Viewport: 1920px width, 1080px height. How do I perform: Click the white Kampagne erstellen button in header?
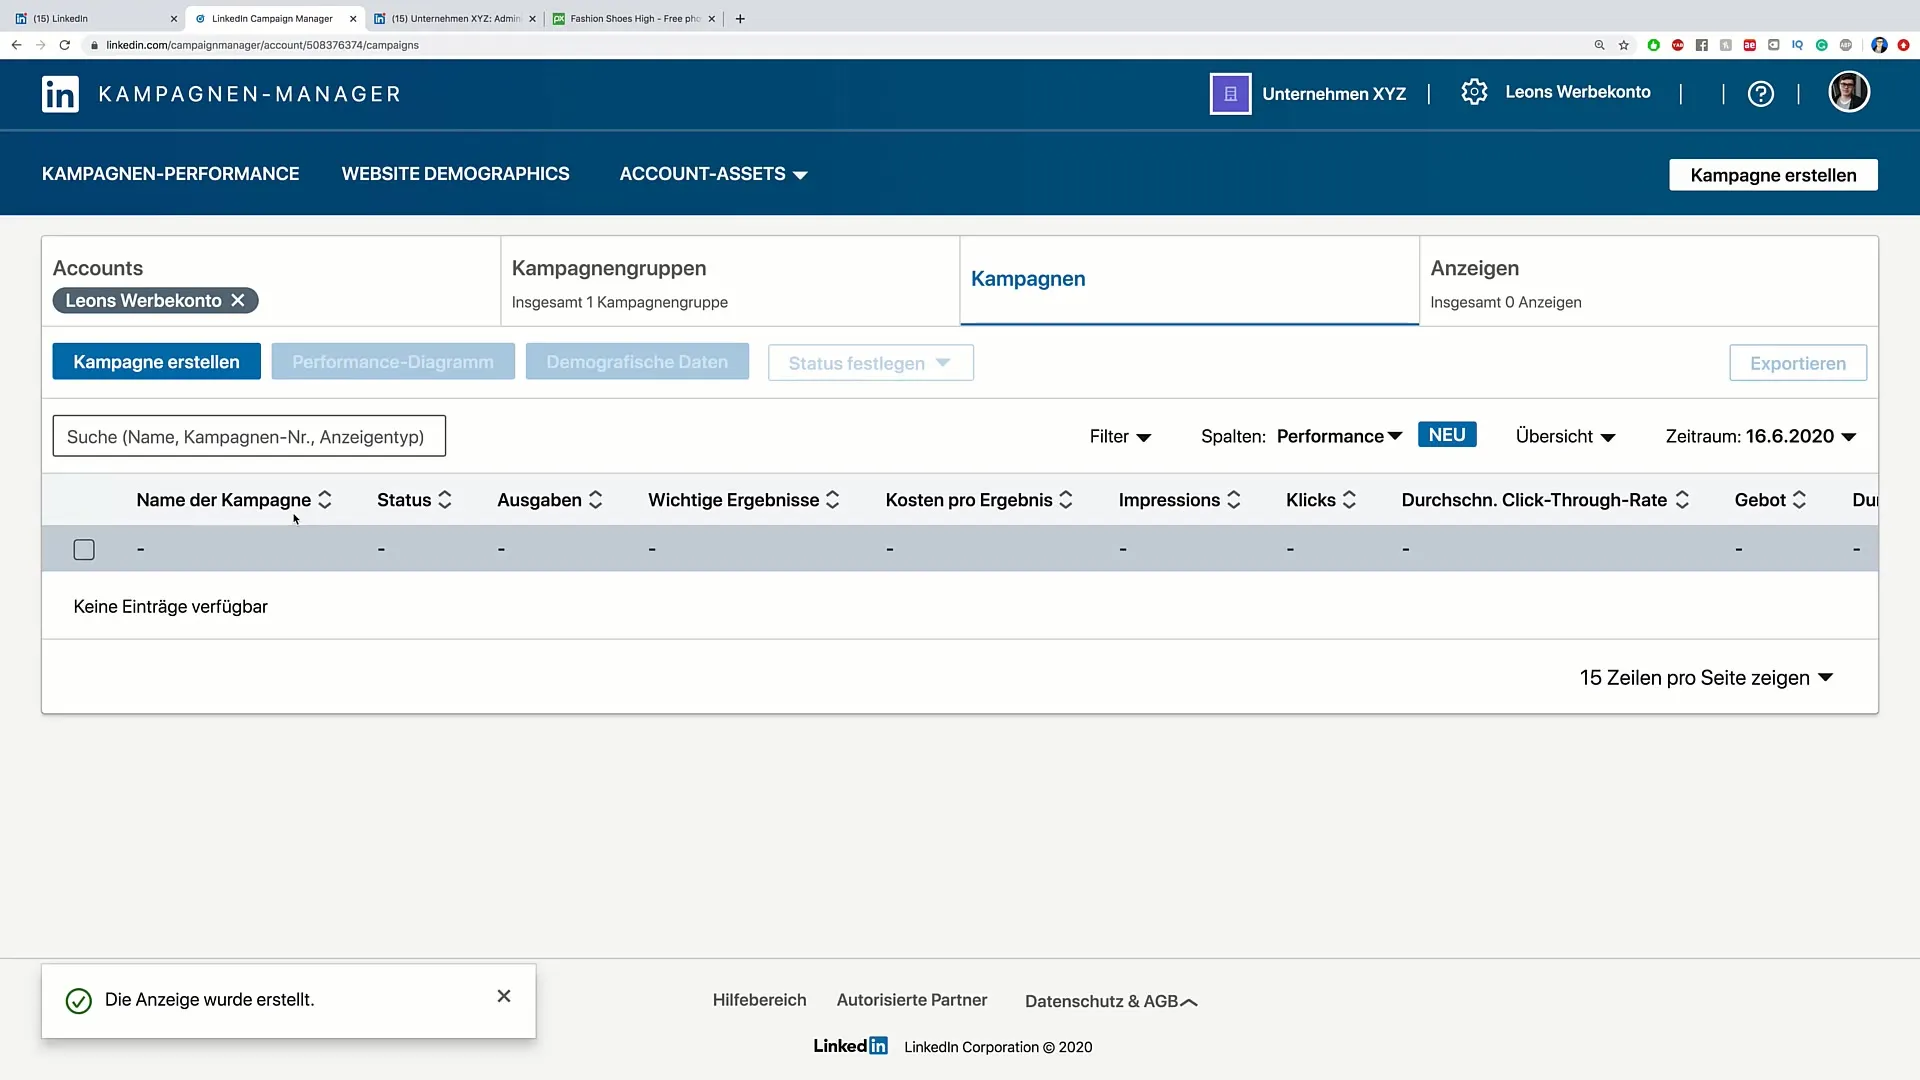pos(1773,175)
